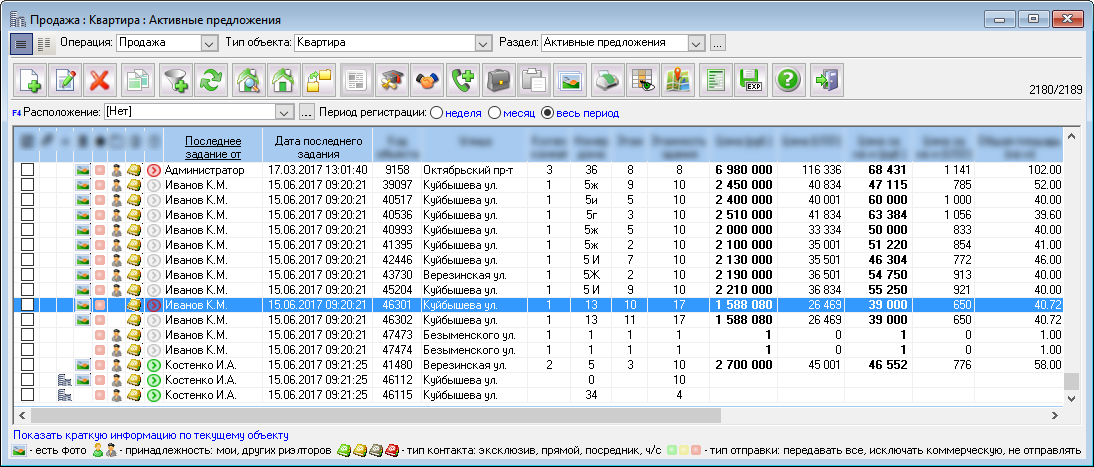1094x467 pixels.
Task: Switch to single-line list view mode
Action: [x=22, y=44]
